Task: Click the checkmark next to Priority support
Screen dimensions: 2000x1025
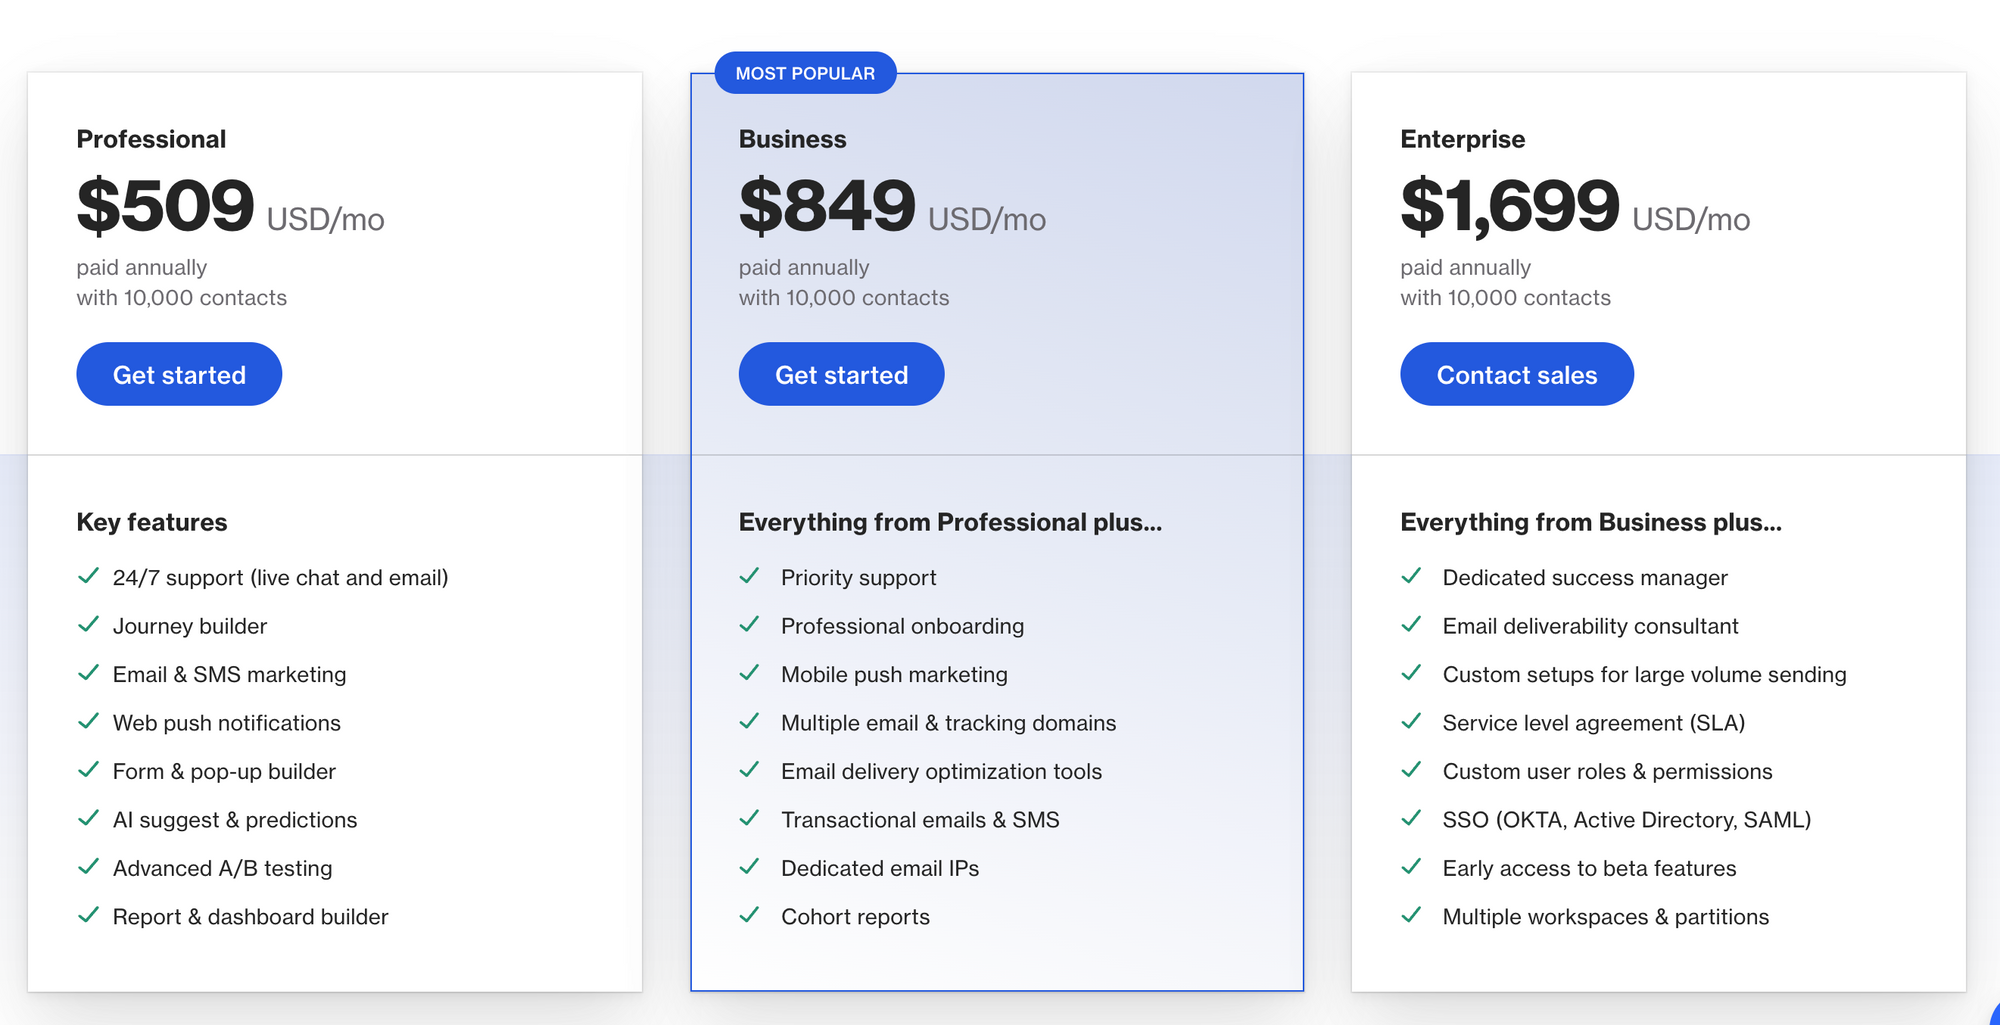Action: [x=750, y=576]
